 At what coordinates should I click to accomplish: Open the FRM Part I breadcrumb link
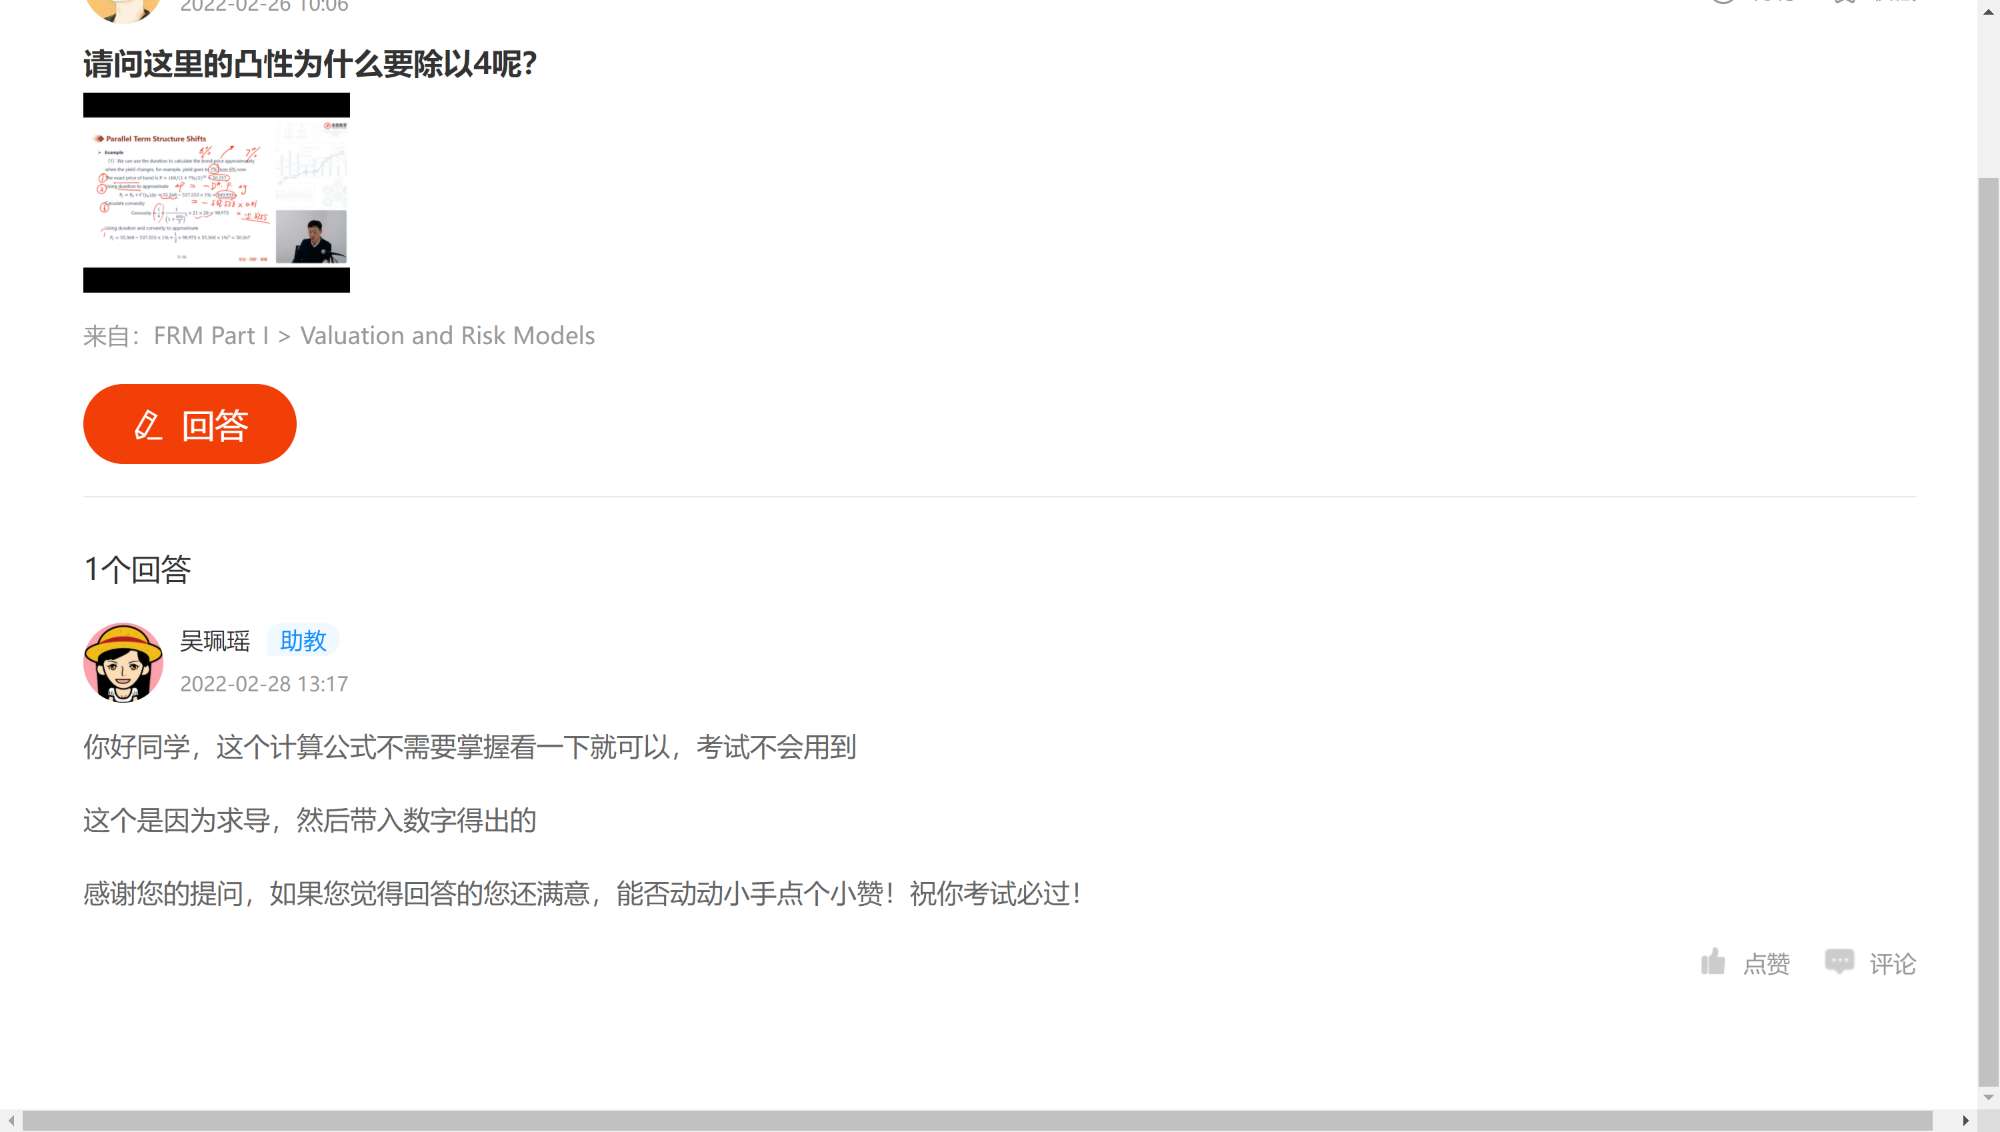click(x=211, y=336)
